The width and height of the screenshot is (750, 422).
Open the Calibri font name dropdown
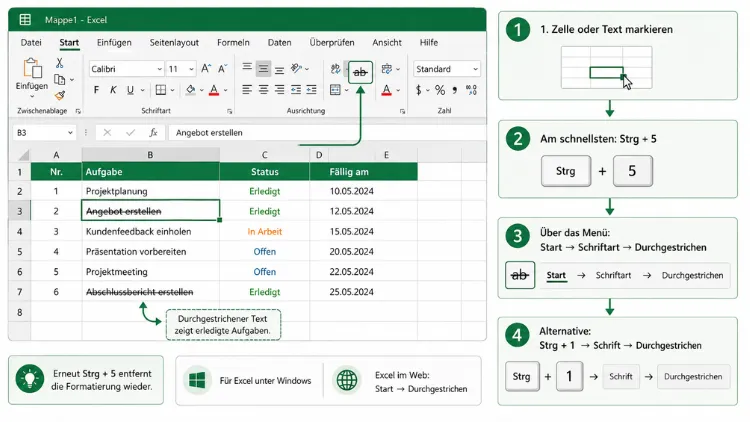(x=159, y=69)
